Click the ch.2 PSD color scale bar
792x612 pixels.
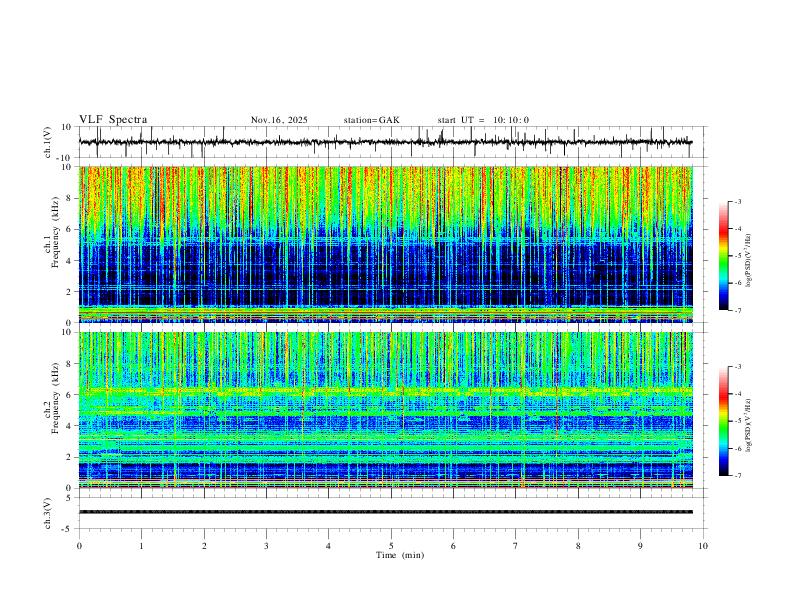[723, 421]
